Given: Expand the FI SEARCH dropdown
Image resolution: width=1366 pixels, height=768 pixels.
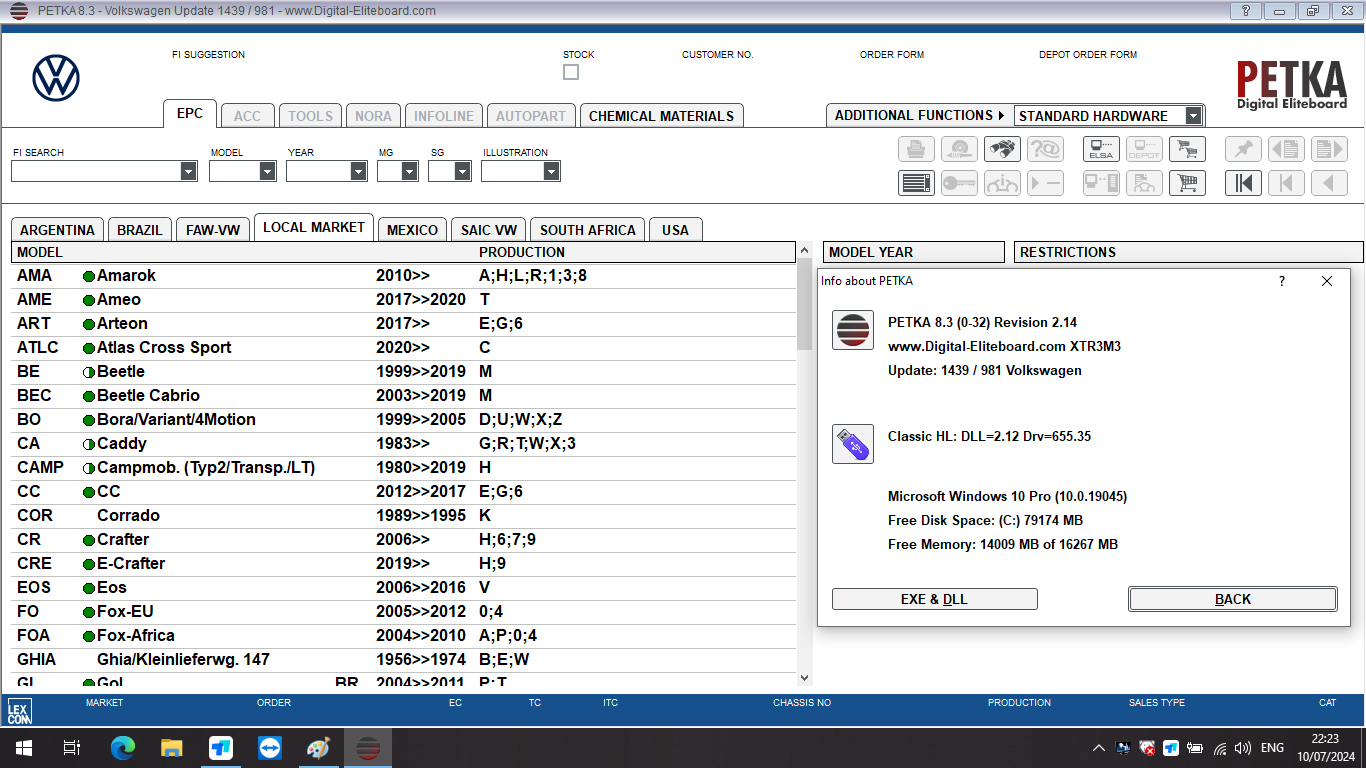Looking at the screenshot, I should point(189,172).
